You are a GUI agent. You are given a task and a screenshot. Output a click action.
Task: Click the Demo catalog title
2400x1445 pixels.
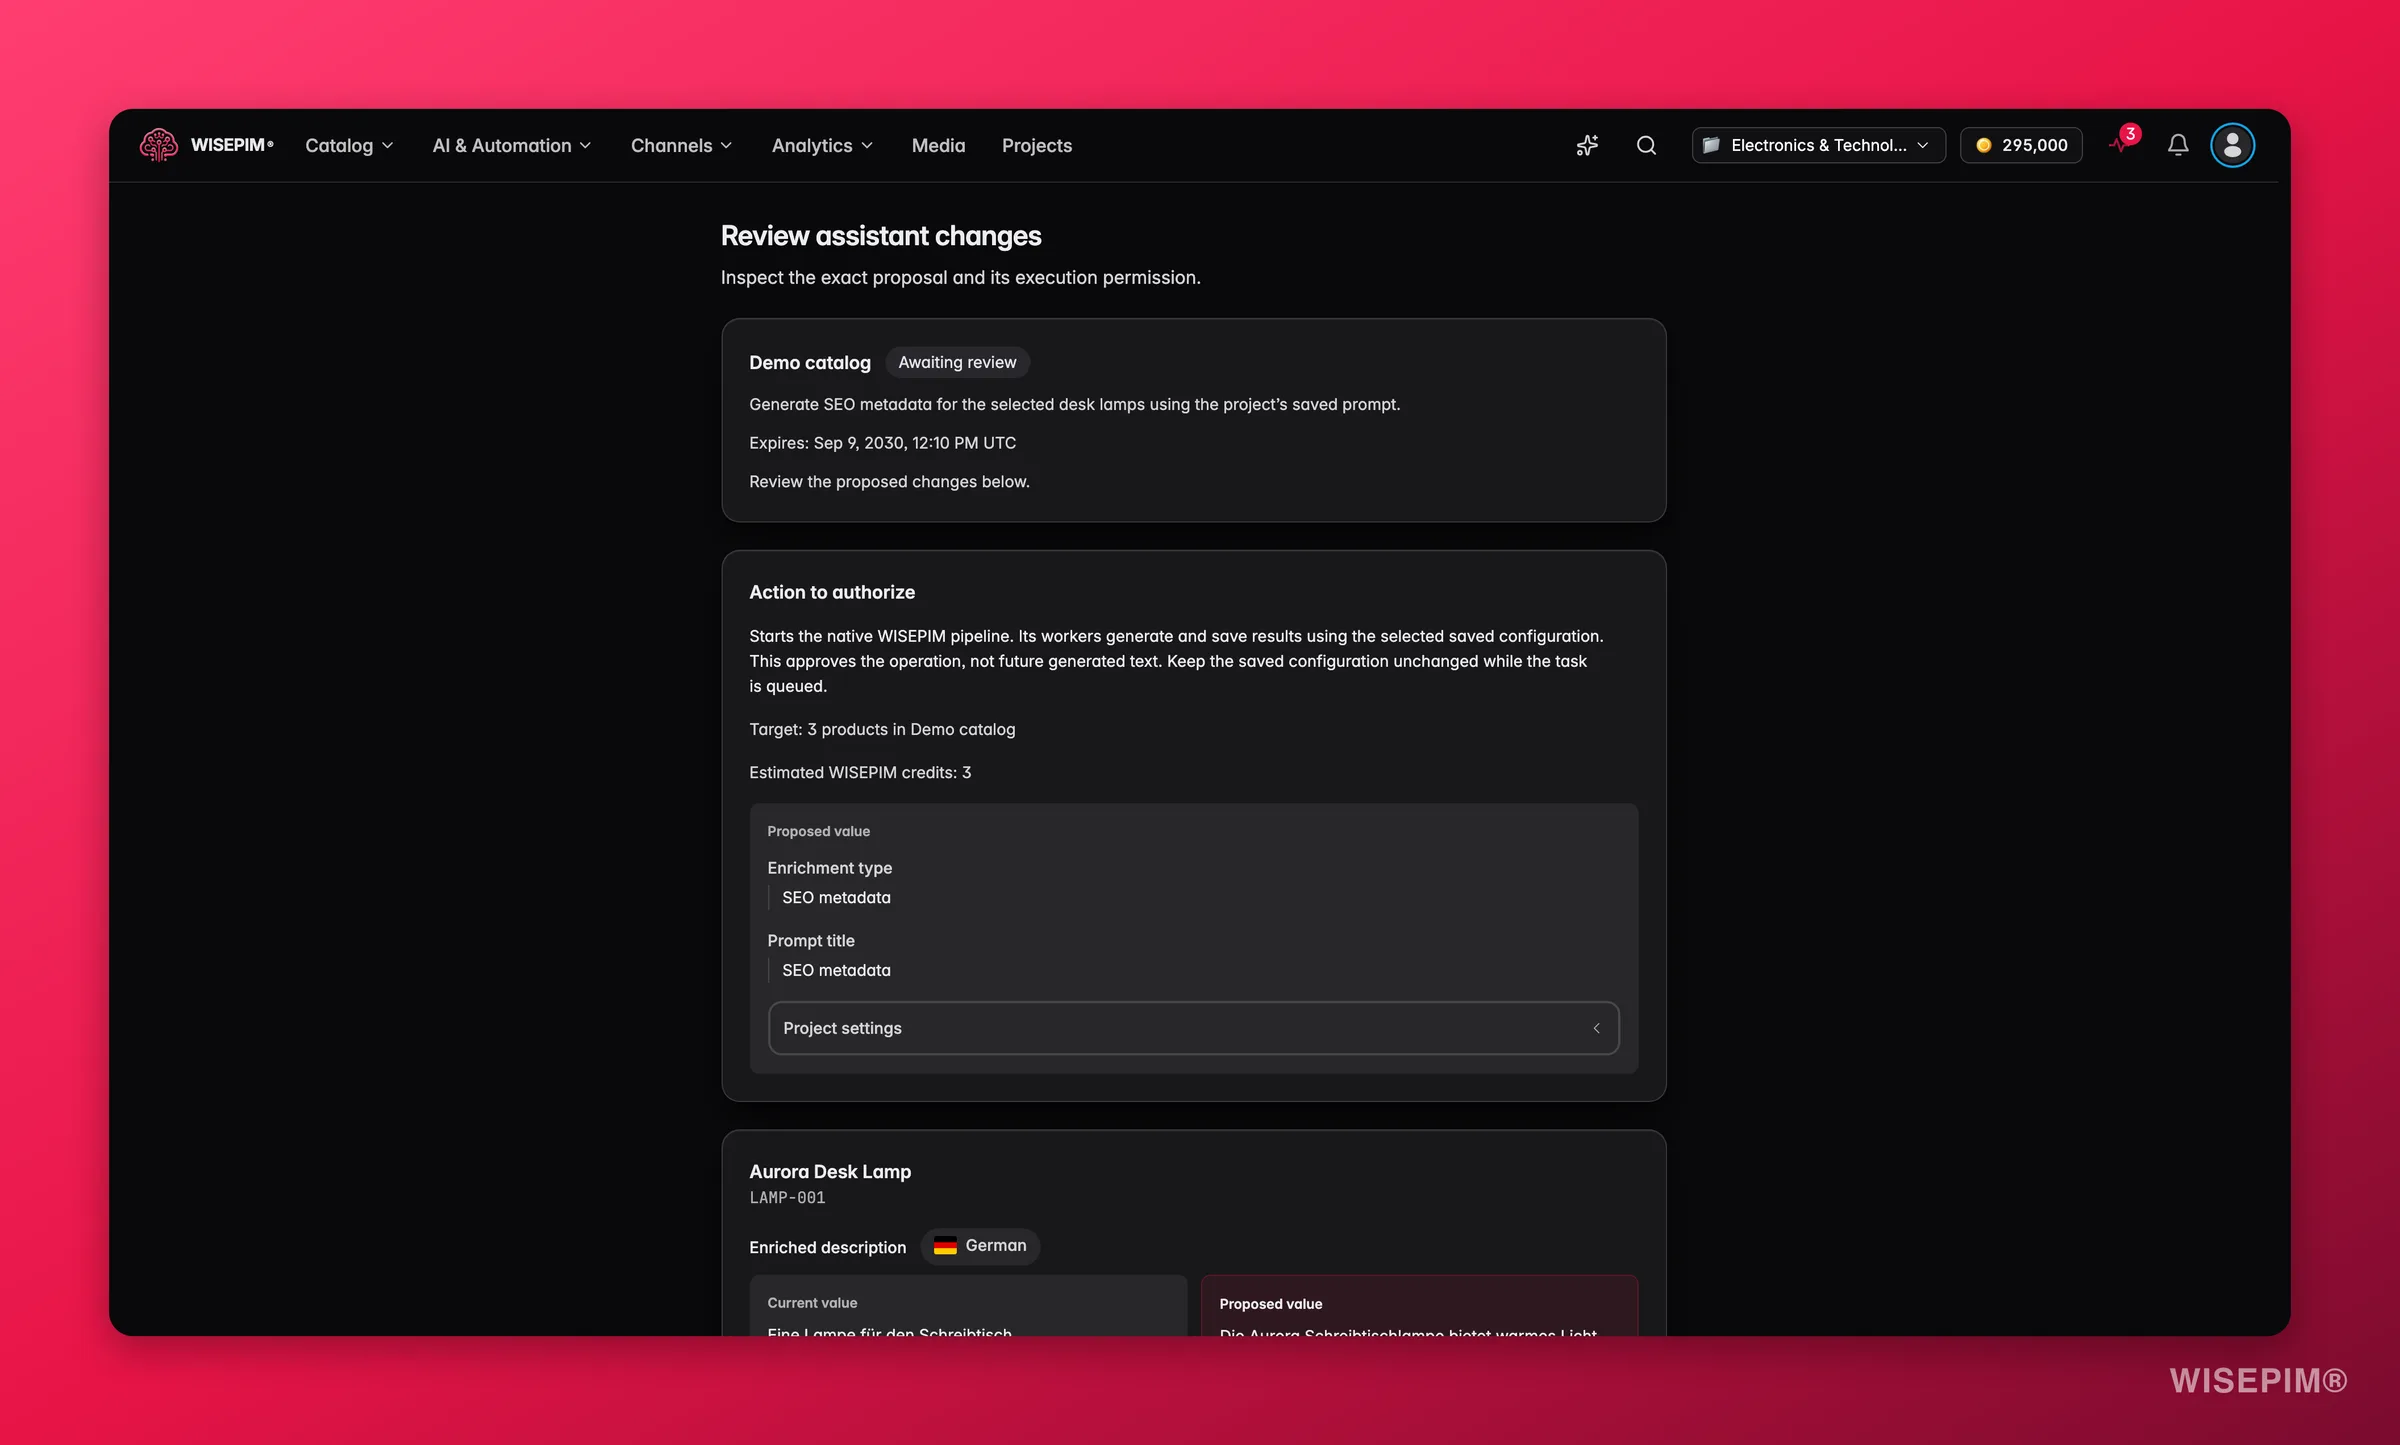[810, 362]
